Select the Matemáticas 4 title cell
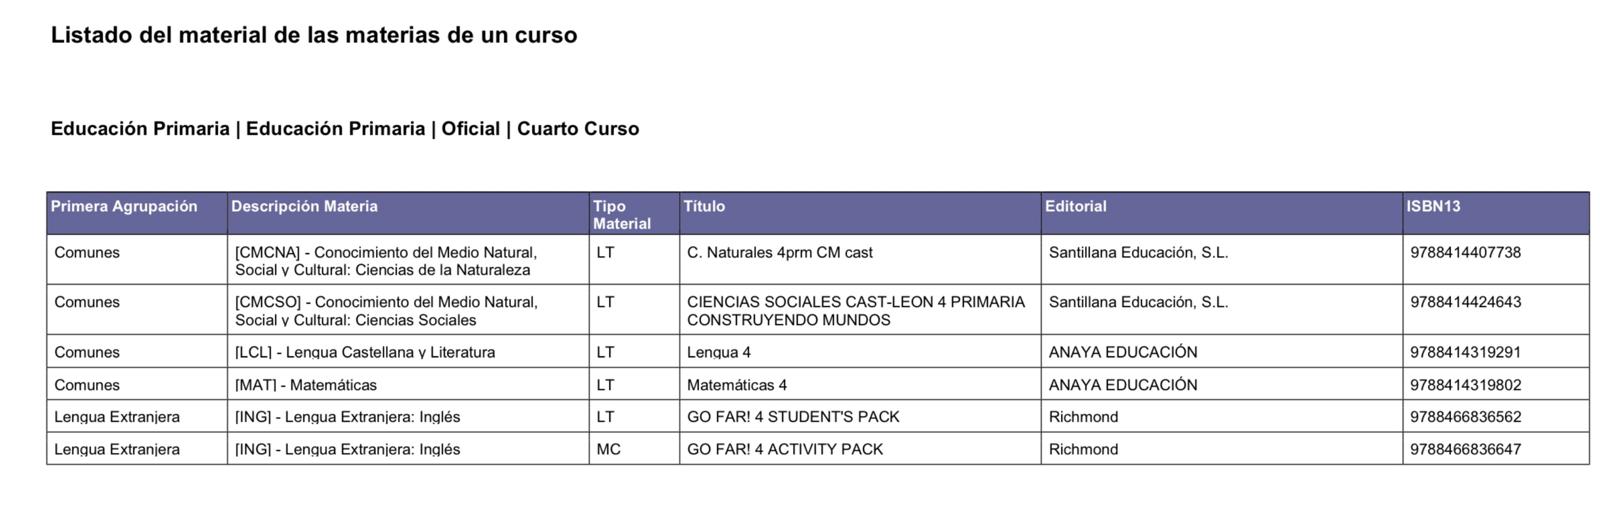The height and width of the screenshot is (508, 1600). (860, 384)
